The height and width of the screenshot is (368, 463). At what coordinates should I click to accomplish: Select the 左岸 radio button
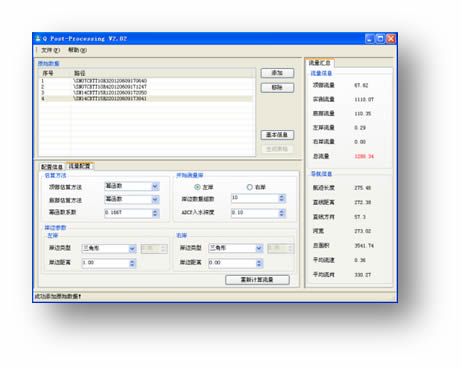coord(197,187)
